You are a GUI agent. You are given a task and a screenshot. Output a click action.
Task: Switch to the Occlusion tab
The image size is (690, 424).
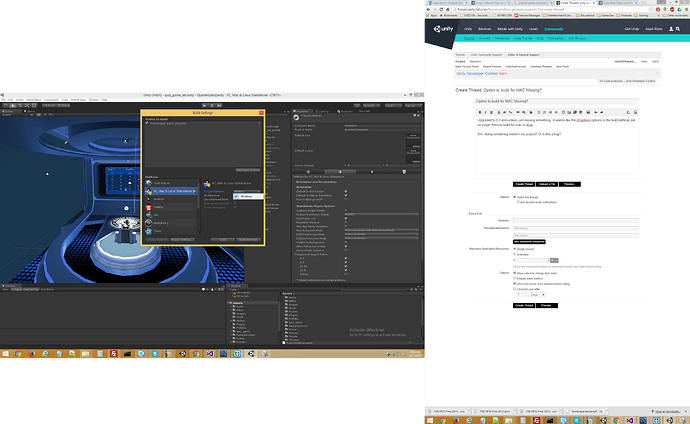pos(345,111)
